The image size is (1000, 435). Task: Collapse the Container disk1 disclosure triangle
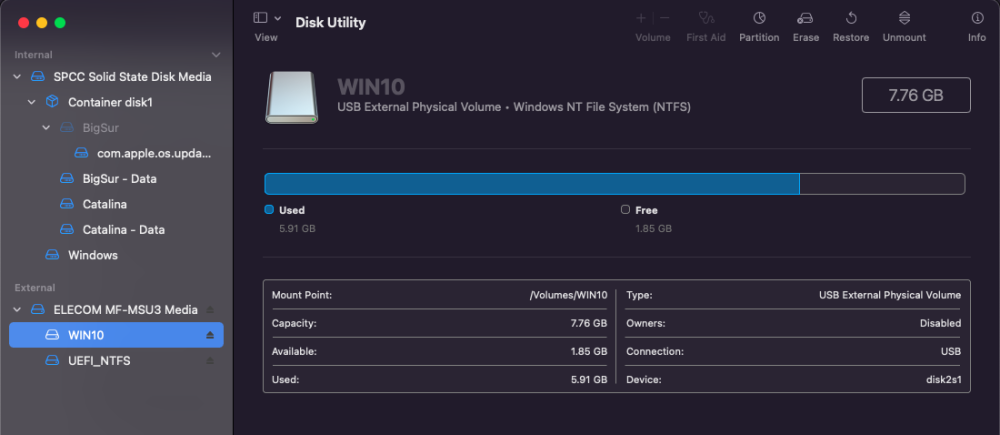click(x=31, y=102)
